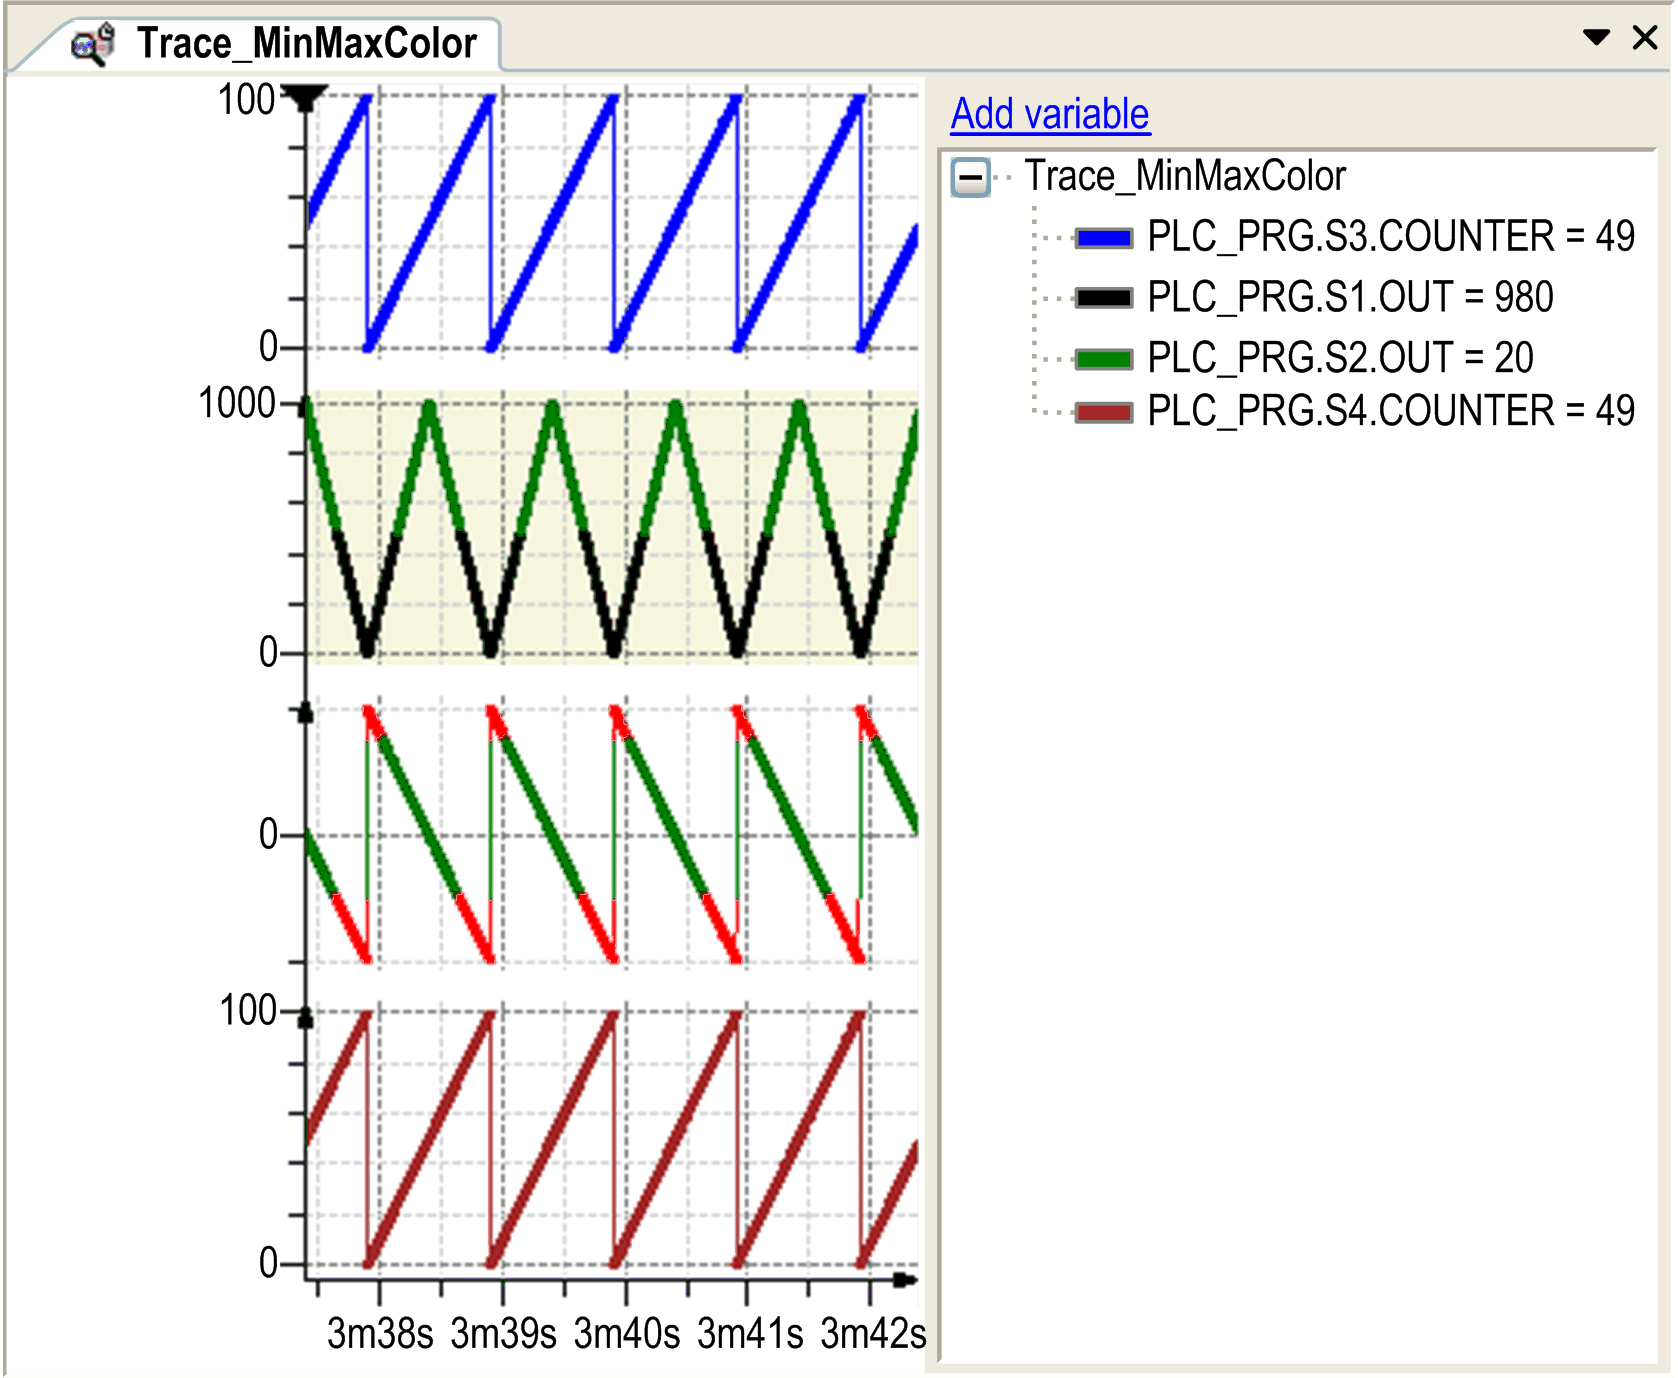
Task: Open the tab list dropdown arrow
Action: click(1596, 38)
